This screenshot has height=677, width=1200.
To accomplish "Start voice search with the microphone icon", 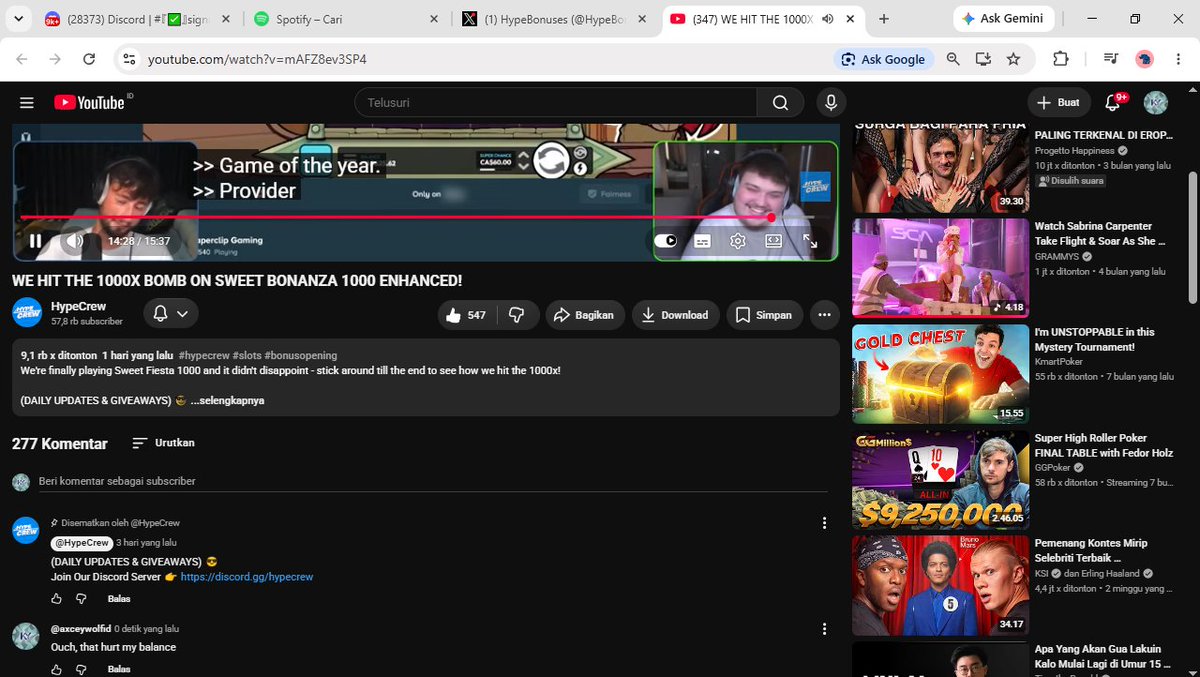I will point(830,102).
